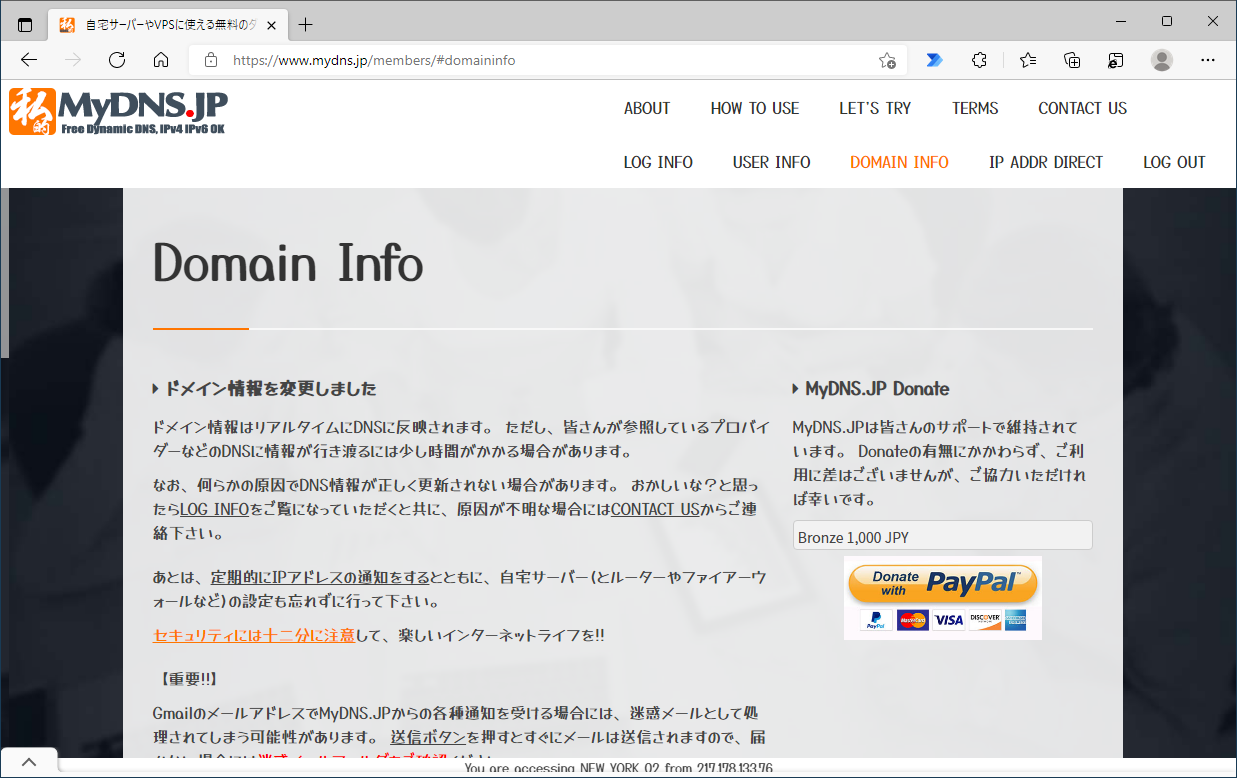This screenshot has height=778, width=1237.
Task: Reload the current page
Action: (x=116, y=60)
